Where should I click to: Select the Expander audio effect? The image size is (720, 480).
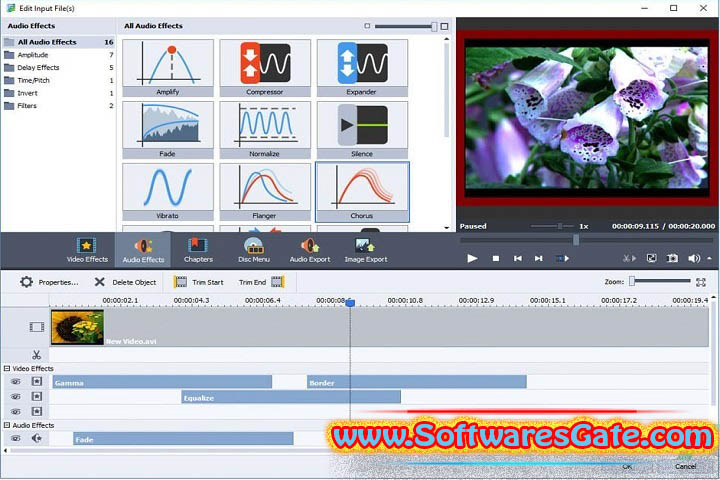[x=362, y=68]
